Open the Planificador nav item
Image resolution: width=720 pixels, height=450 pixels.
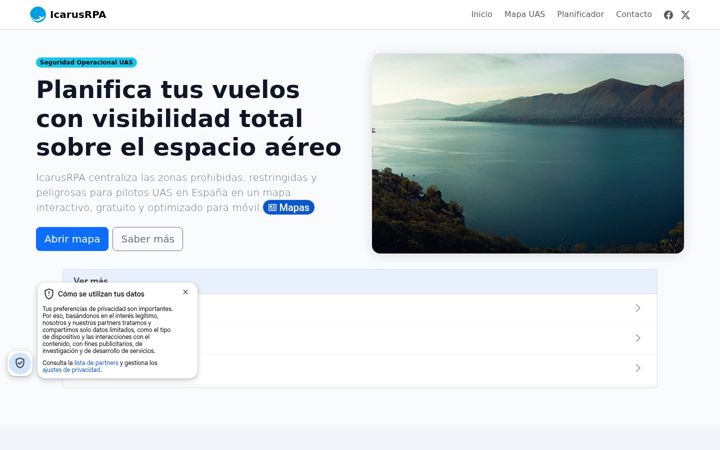pos(580,14)
